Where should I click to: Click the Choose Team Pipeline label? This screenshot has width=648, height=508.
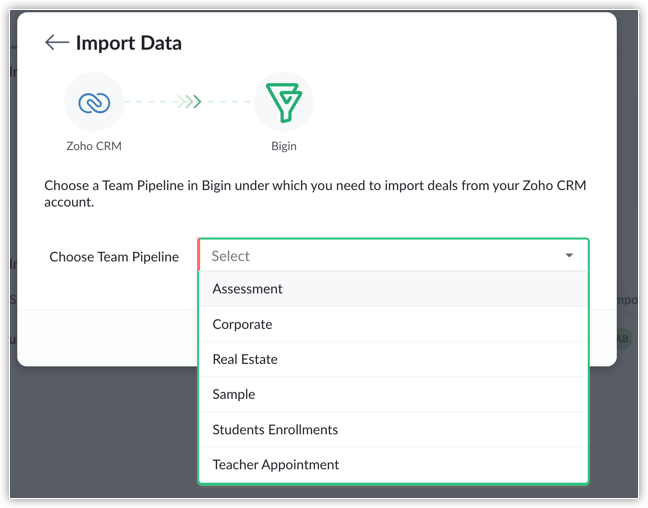(x=114, y=257)
